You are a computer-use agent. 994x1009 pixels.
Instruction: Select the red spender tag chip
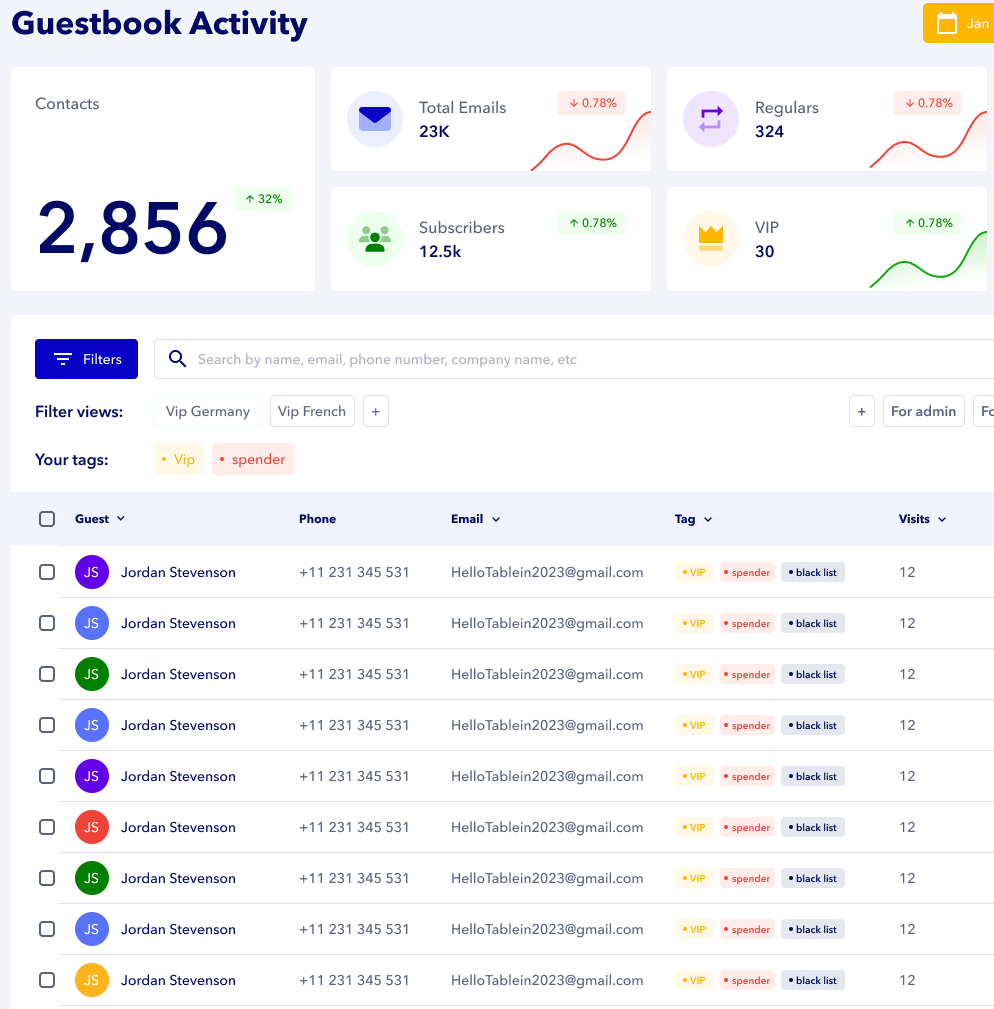point(253,459)
